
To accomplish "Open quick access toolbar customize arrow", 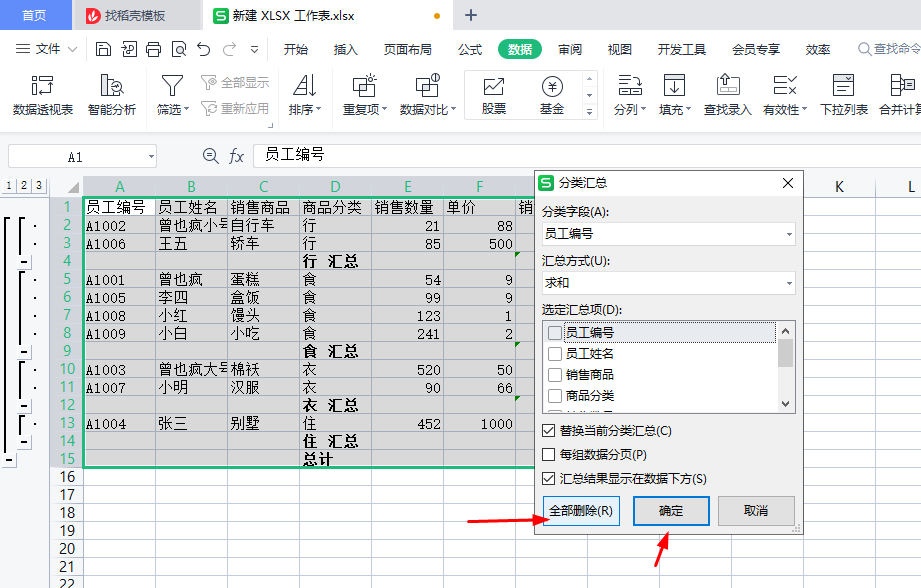I will click(x=254, y=49).
